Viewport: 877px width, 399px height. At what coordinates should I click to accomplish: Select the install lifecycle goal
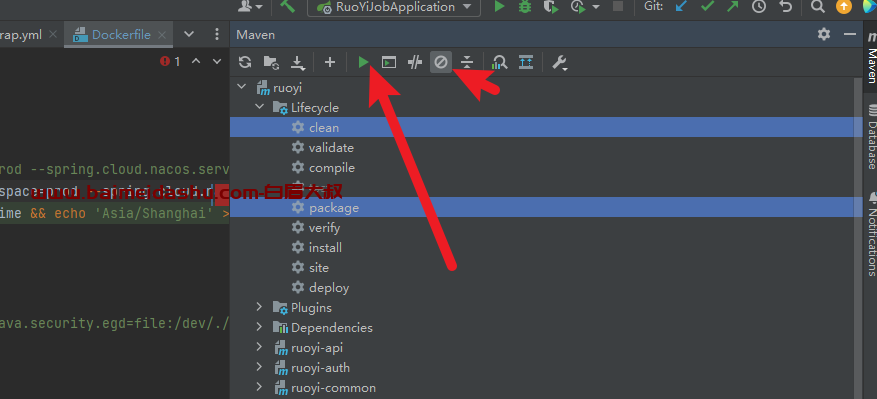546,247
